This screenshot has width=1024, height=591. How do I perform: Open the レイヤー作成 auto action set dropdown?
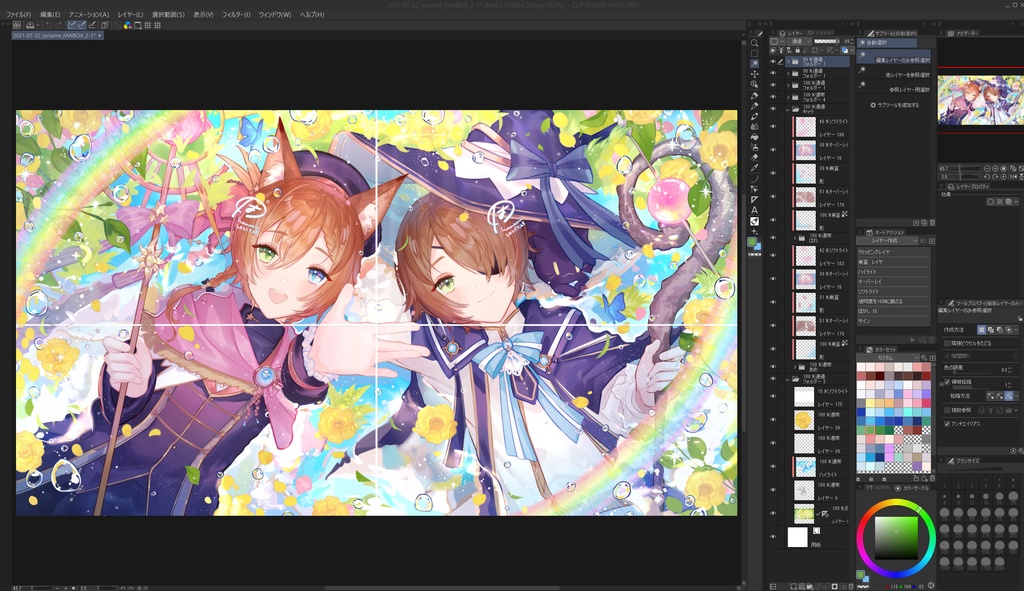click(x=888, y=241)
